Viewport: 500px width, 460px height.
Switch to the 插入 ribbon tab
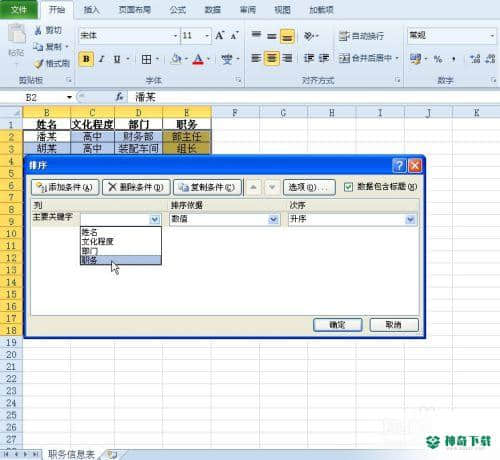(x=91, y=10)
